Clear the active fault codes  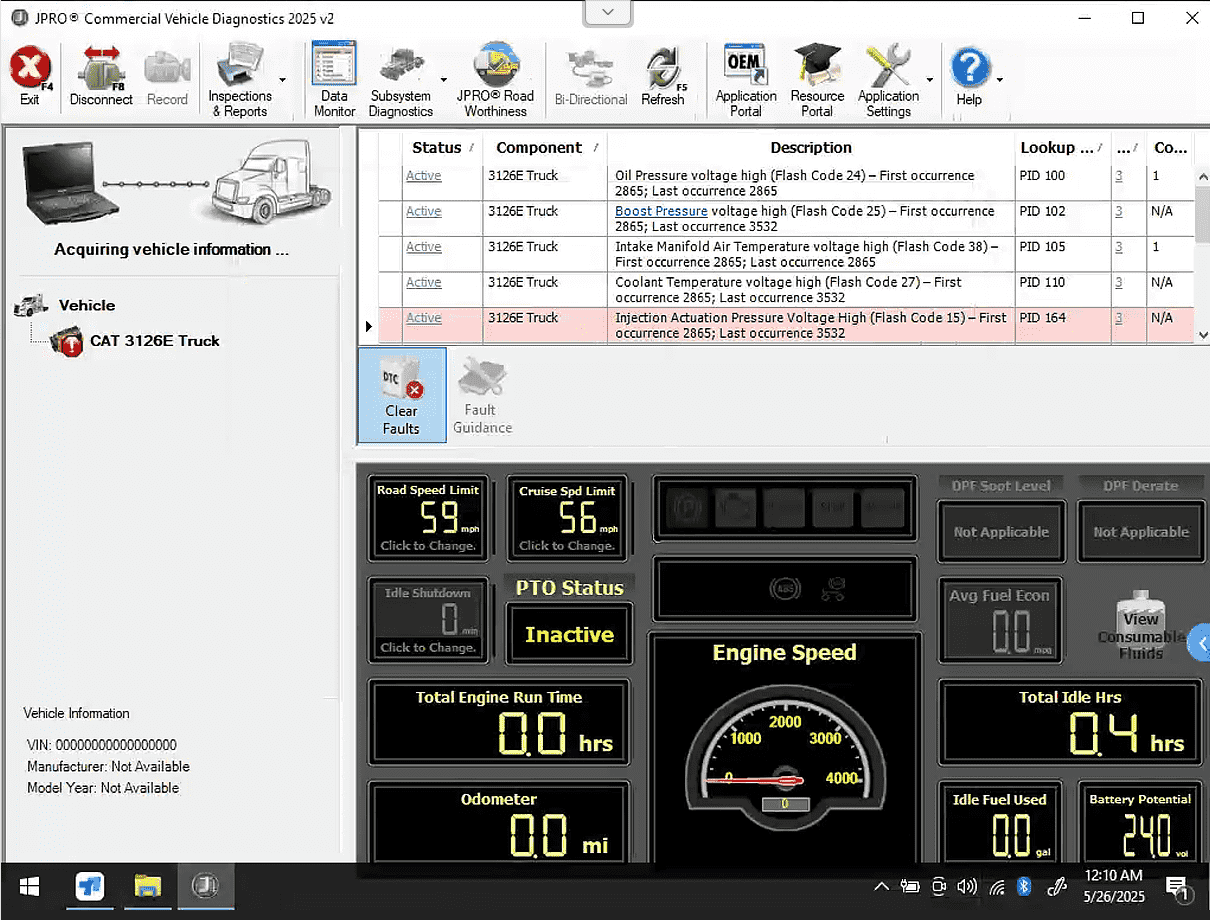401,394
